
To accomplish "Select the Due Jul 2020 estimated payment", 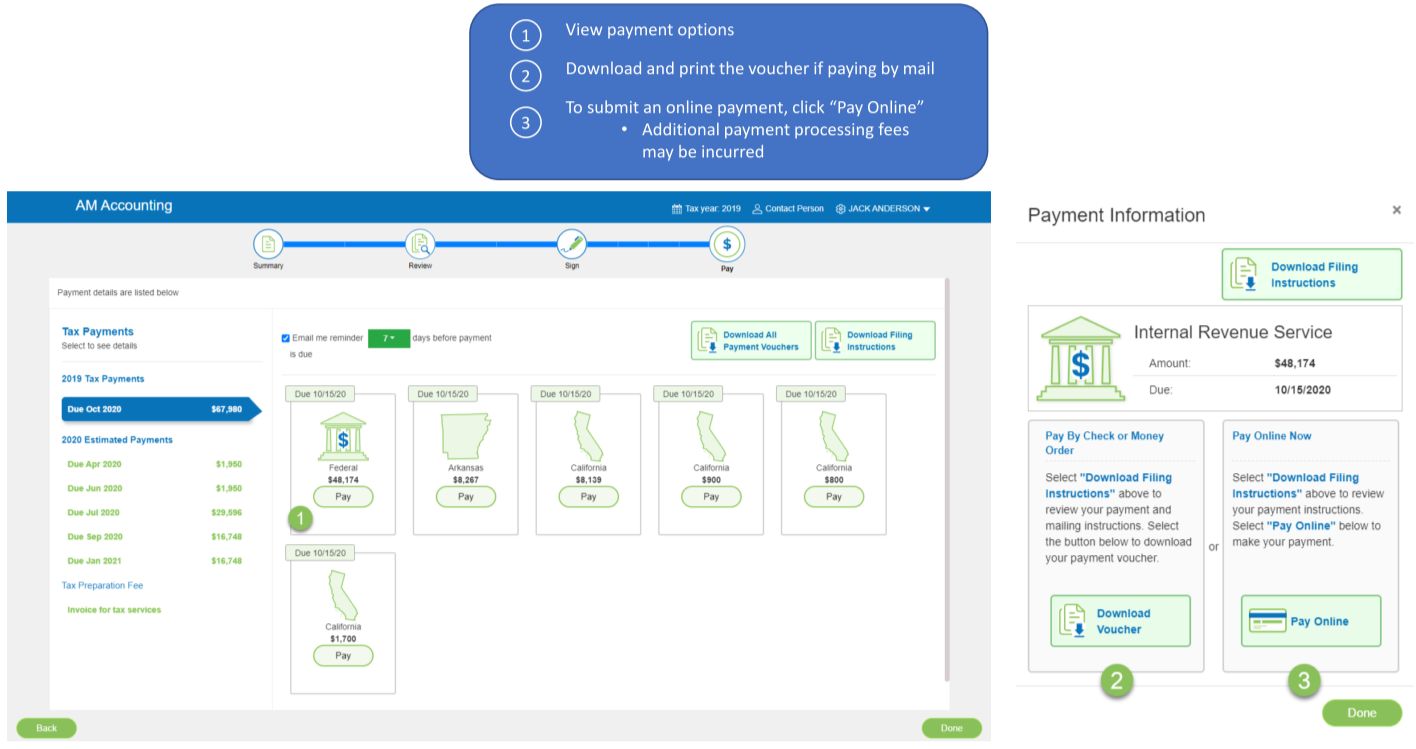I will pyautogui.click(x=154, y=512).
